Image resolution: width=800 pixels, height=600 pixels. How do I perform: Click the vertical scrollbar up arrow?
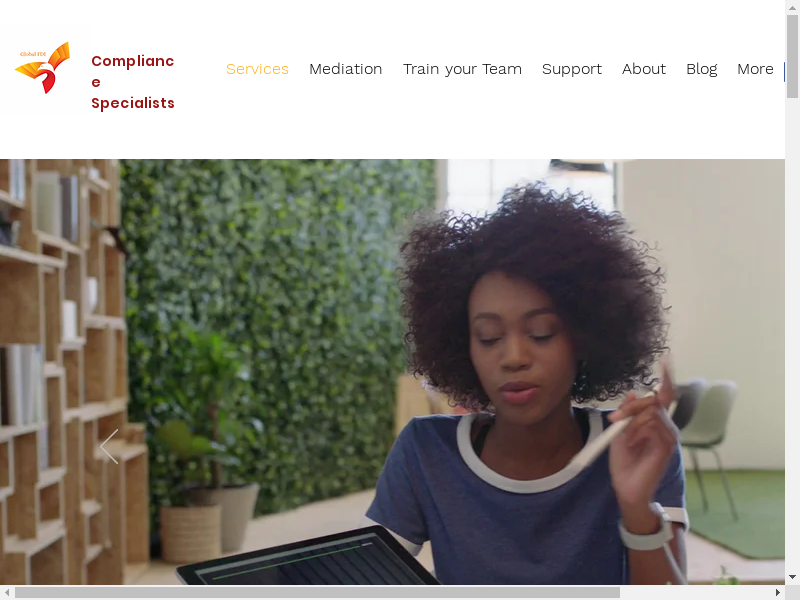792,7
